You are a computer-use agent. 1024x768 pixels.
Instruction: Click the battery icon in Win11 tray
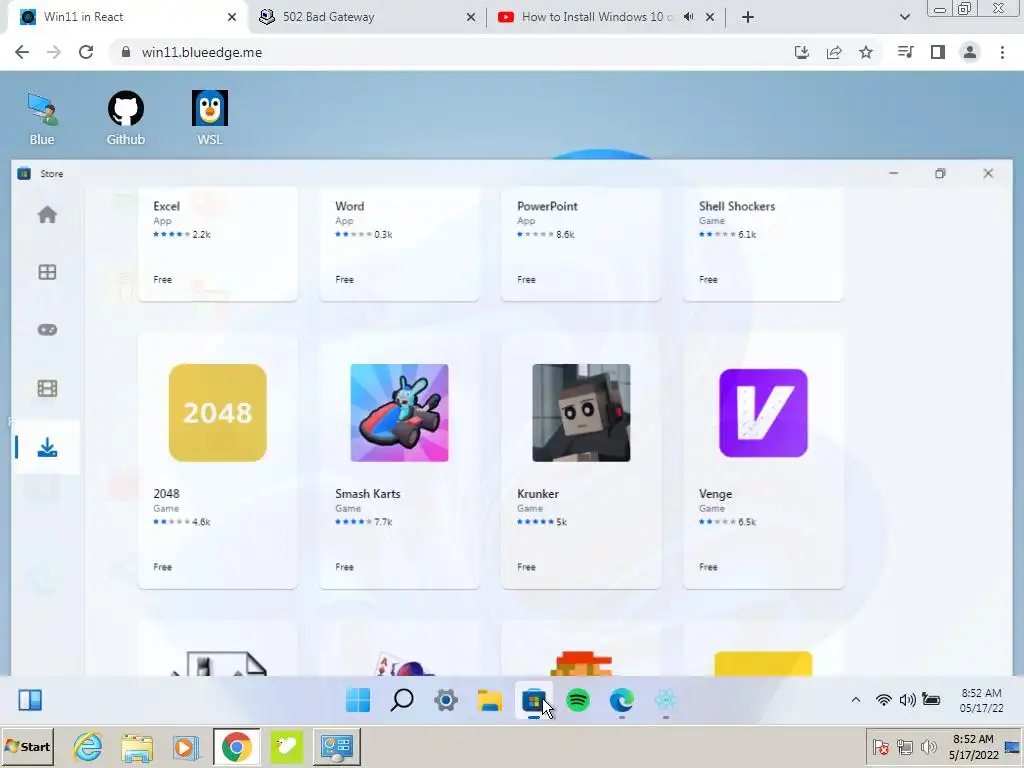(x=931, y=700)
